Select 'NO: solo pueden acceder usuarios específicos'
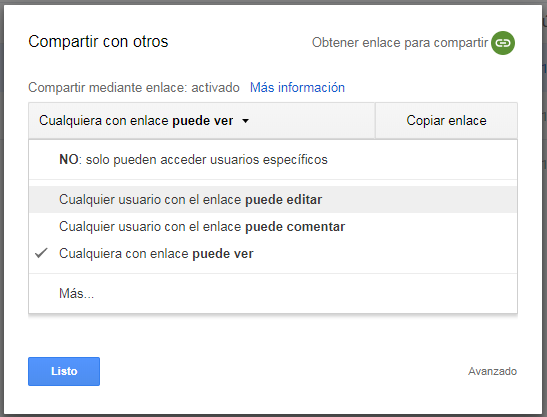 click(273, 160)
